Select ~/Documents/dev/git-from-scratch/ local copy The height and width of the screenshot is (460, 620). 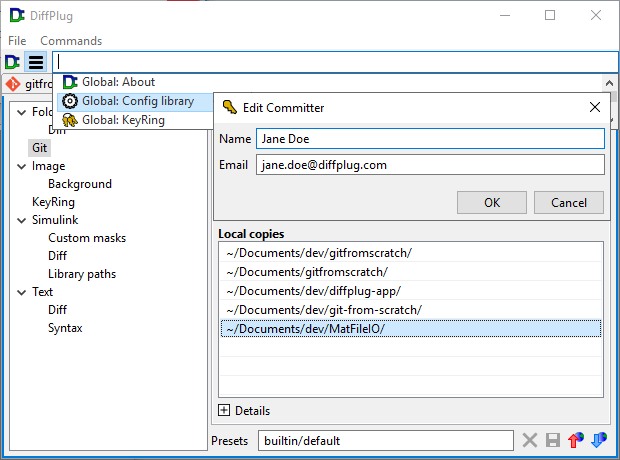(411, 310)
